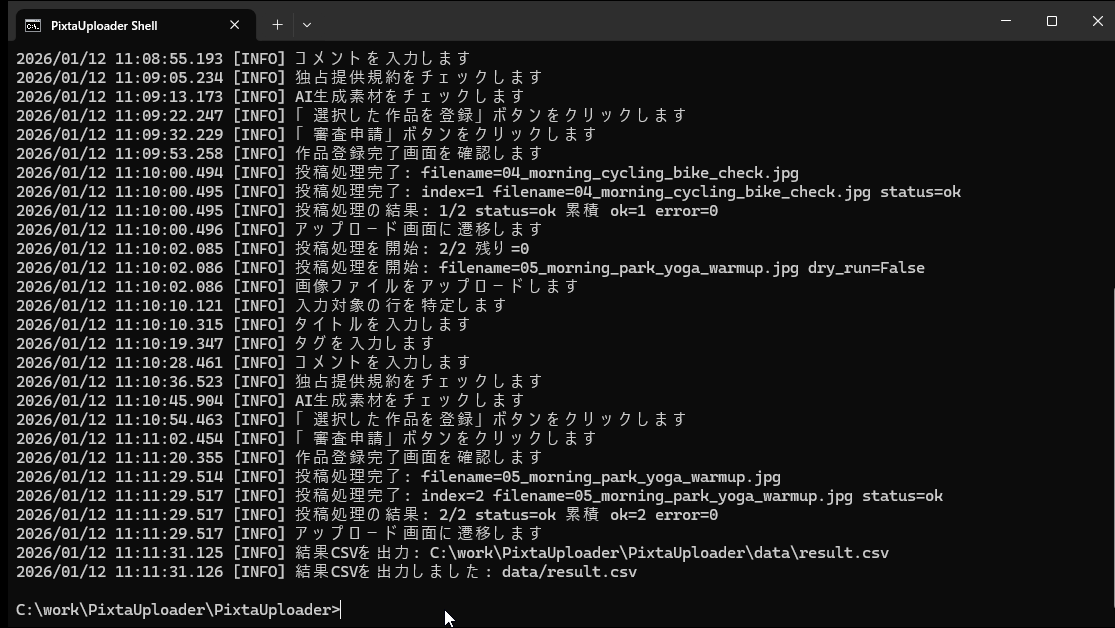
Task: Open a new tab with the plus button
Action: tap(277, 25)
